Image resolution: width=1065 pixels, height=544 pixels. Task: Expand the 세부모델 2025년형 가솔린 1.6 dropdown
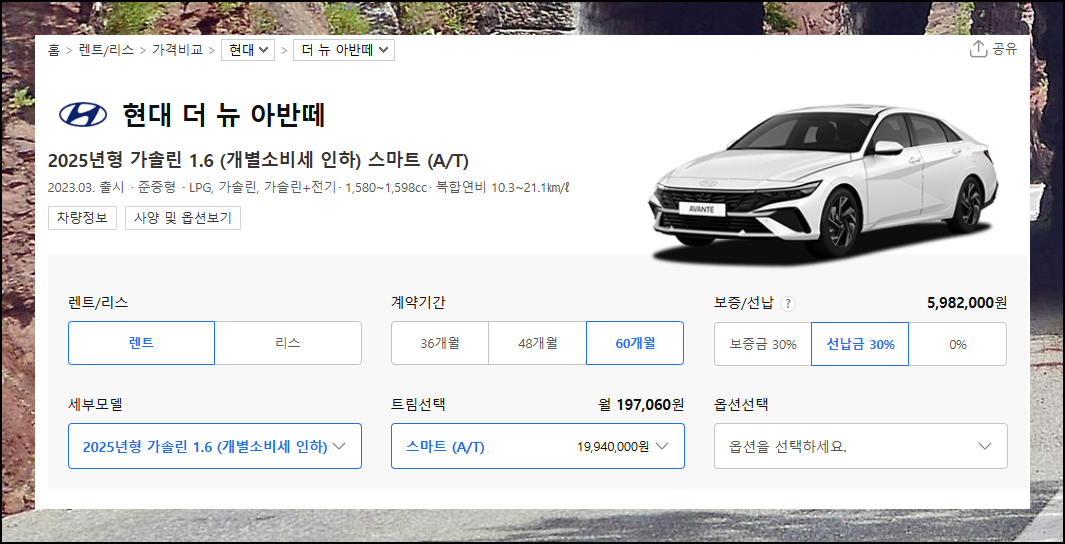pos(215,446)
